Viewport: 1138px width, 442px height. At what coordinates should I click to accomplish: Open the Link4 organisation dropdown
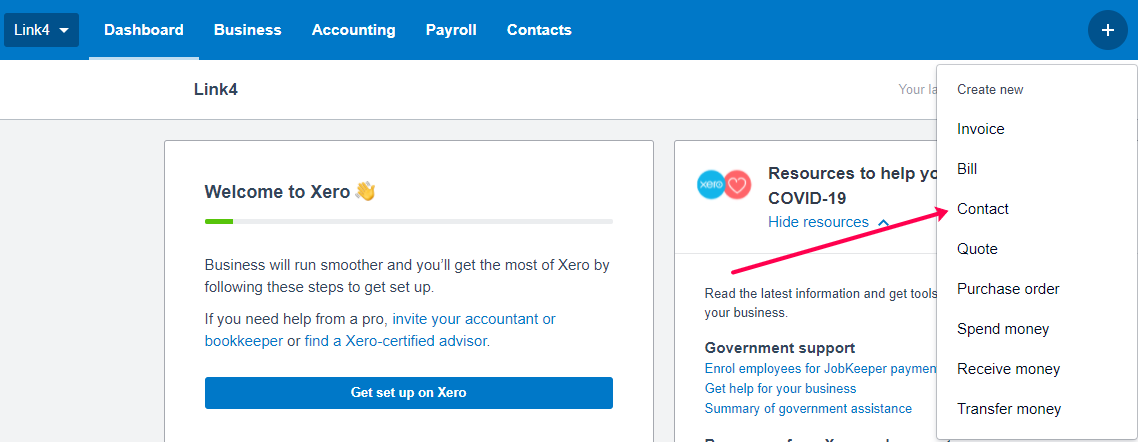41,30
